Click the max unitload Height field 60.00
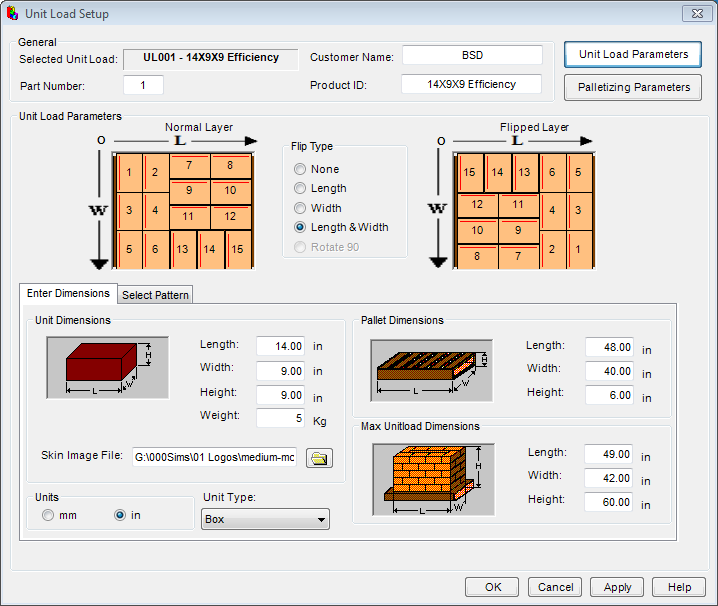Screen dimensions: 718x606 [x=608, y=502]
